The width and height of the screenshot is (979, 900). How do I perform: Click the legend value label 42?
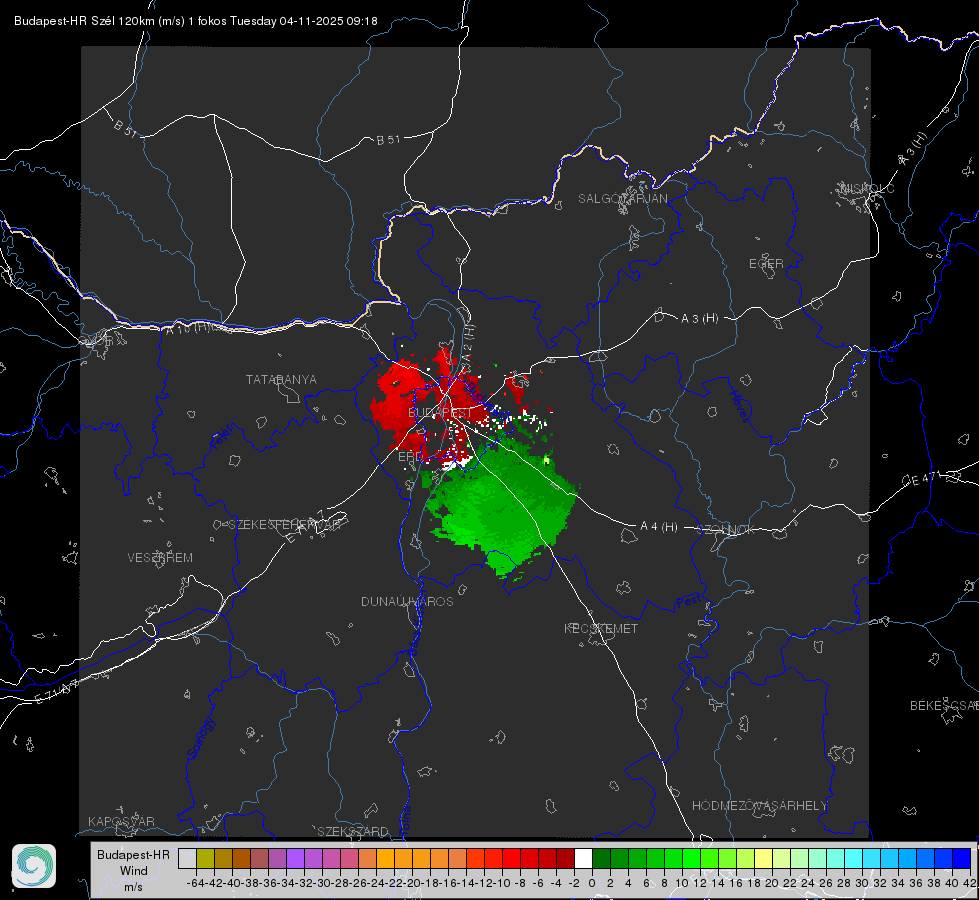click(969, 883)
